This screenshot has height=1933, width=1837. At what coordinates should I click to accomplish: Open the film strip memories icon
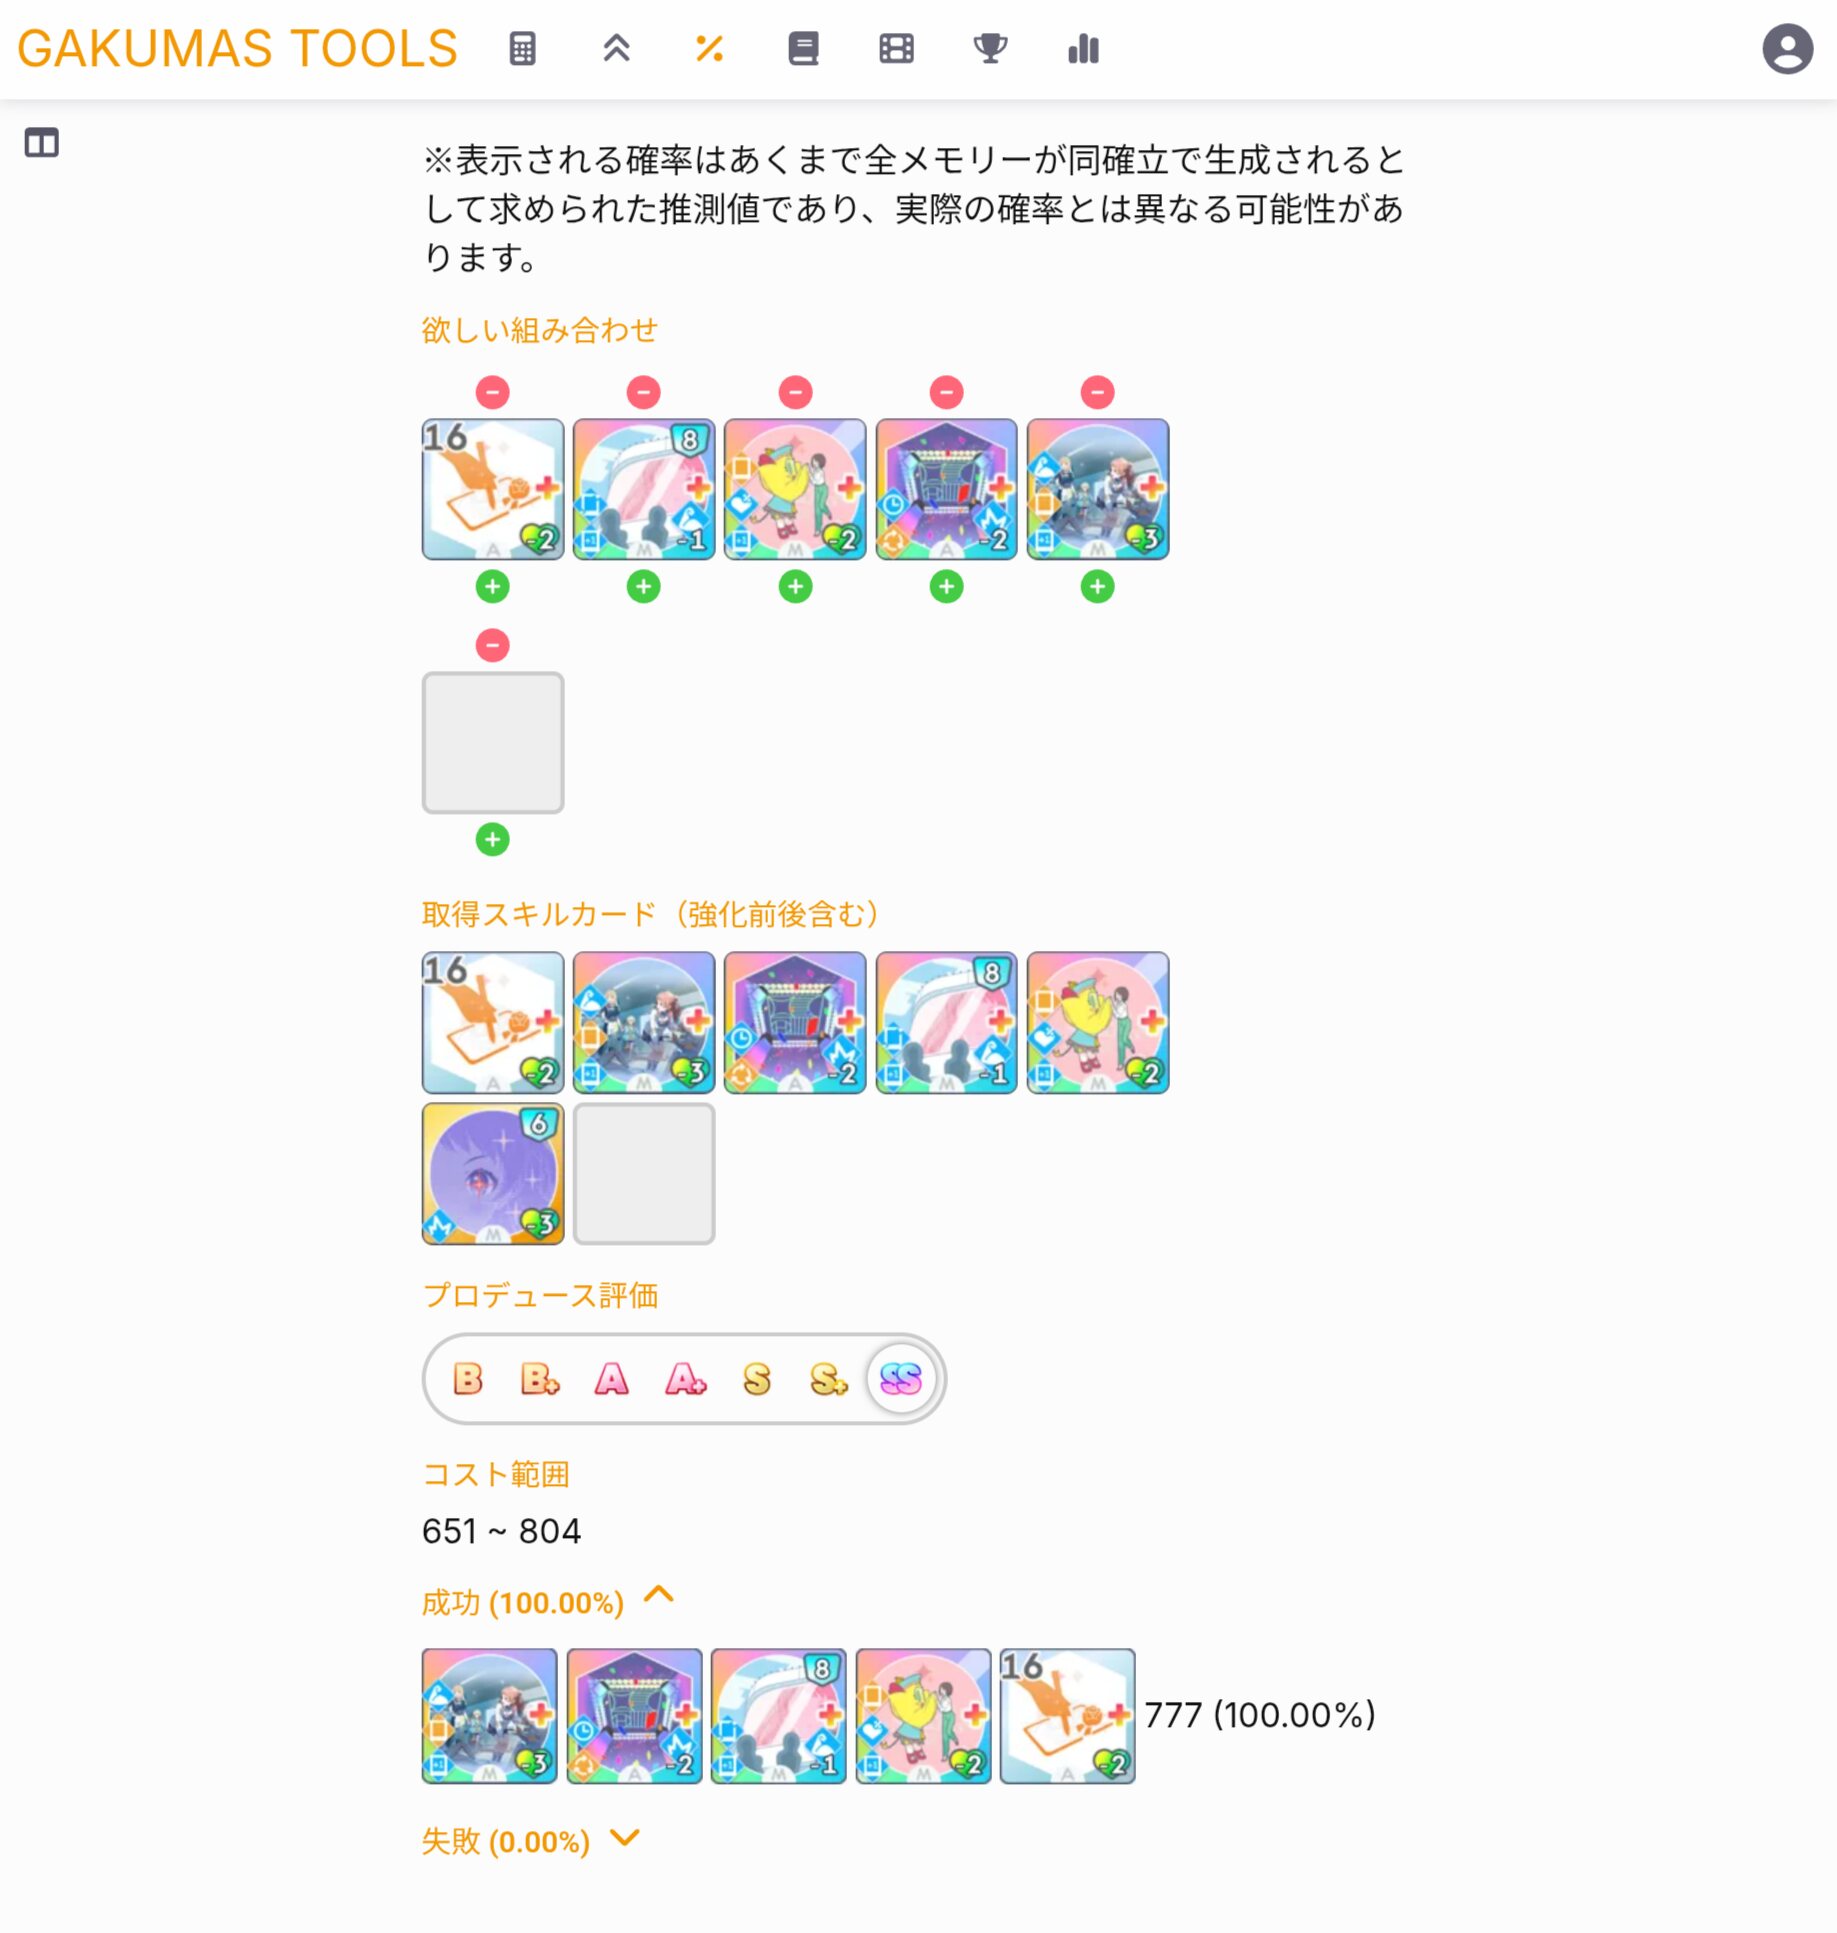[896, 49]
